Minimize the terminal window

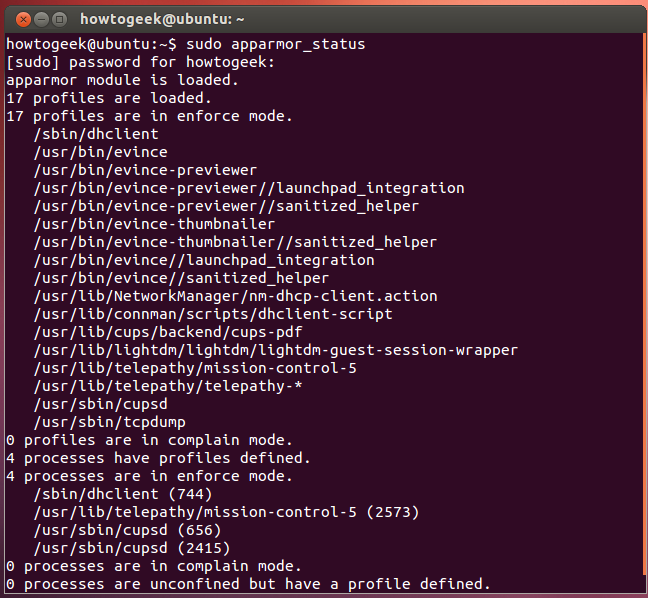(41, 18)
